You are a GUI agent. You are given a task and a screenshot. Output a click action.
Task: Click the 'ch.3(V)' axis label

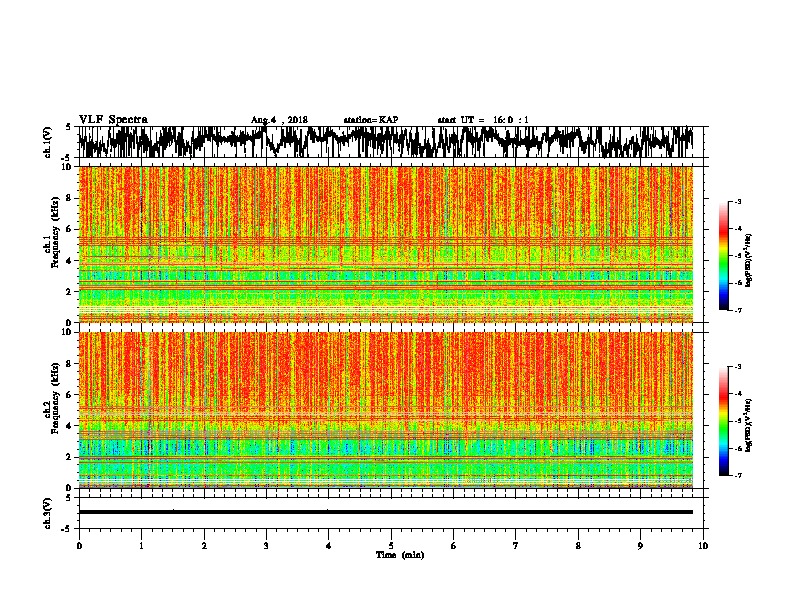48,513
